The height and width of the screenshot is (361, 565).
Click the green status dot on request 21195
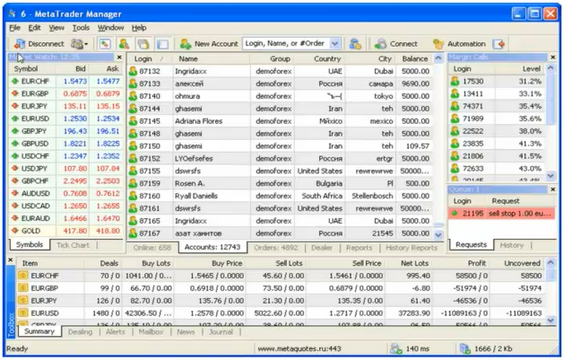point(454,213)
